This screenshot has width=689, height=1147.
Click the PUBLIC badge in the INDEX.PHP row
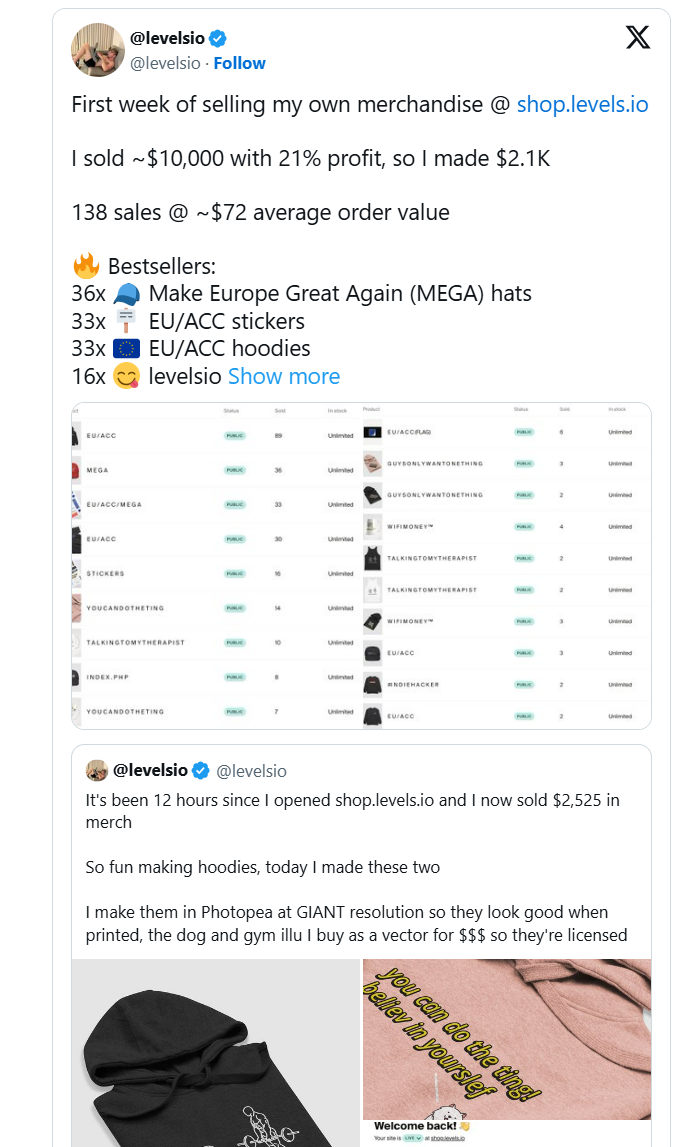pos(235,677)
